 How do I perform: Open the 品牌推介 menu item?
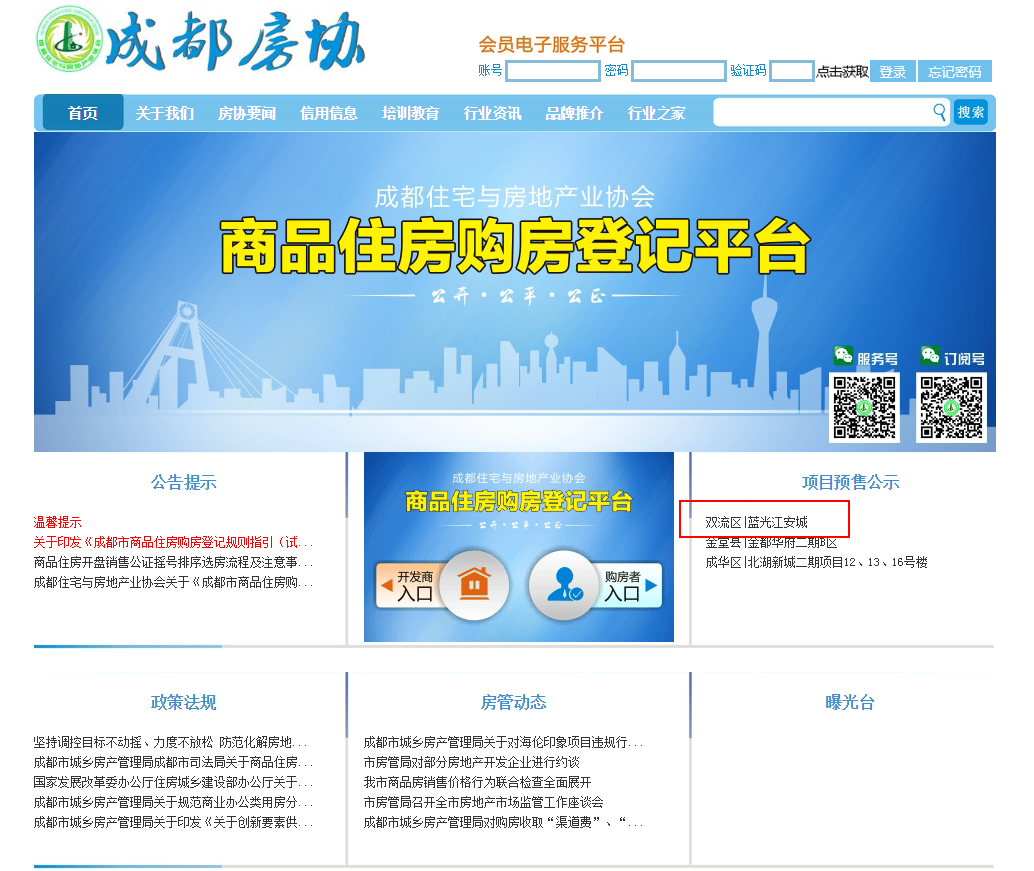pyautogui.click(x=574, y=113)
